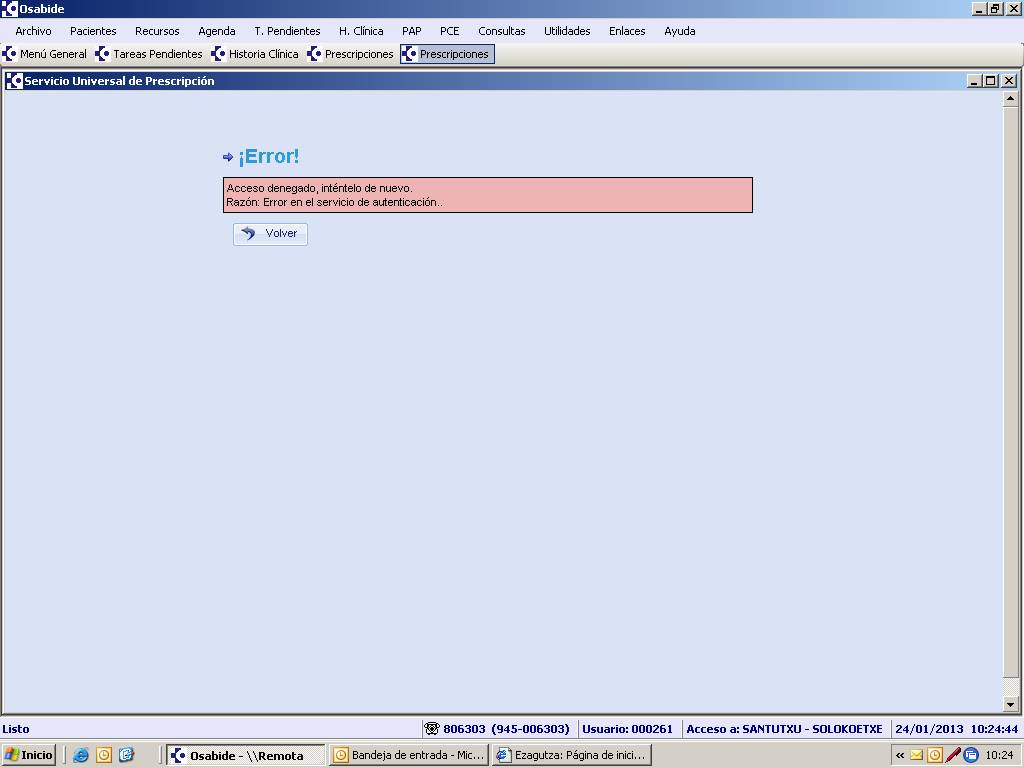Click the Servicio Universal de Prescripción window icon
The height and width of the screenshot is (768, 1024).
(x=14, y=81)
